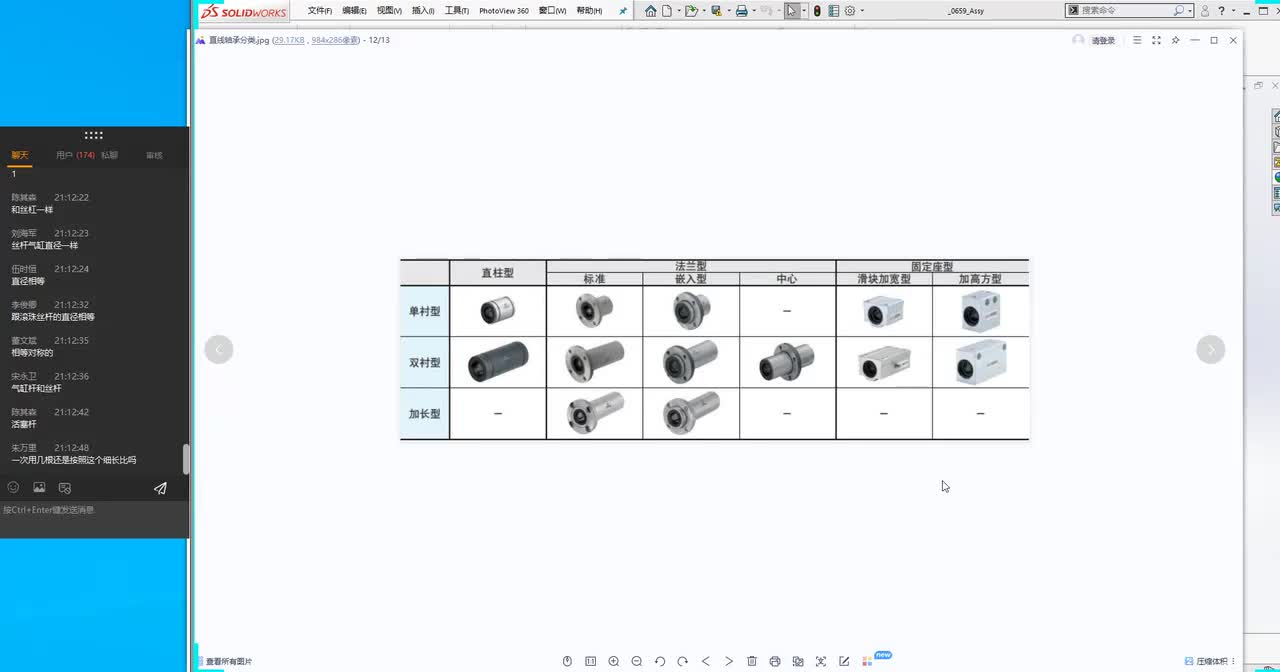Expand the search magnifier dropdown
Image resolution: width=1280 pixels, height=672 pixels.
pyautogui.click(x=1190, y=11)
